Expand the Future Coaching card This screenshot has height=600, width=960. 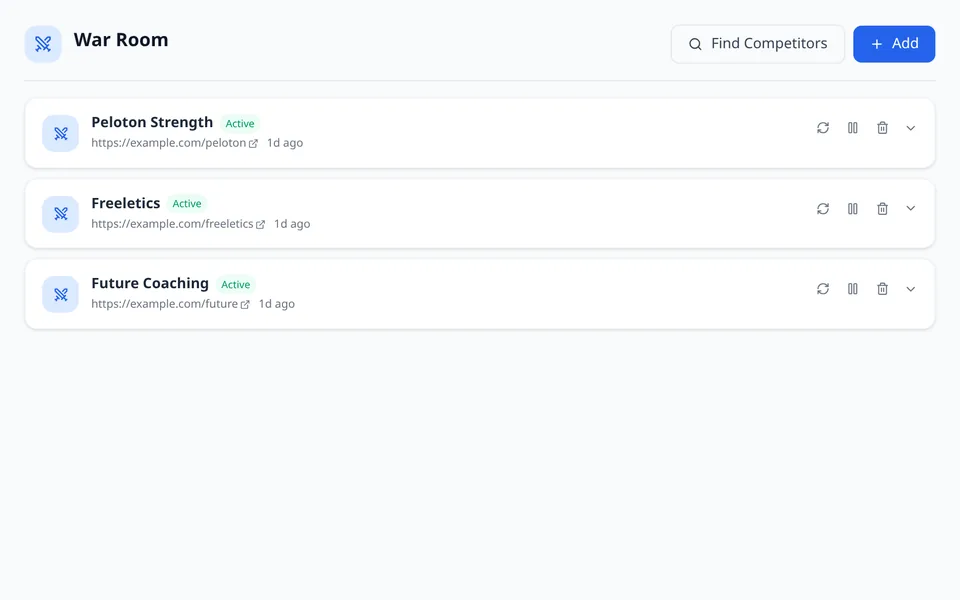pyautogui.click(x=910, y=289)
